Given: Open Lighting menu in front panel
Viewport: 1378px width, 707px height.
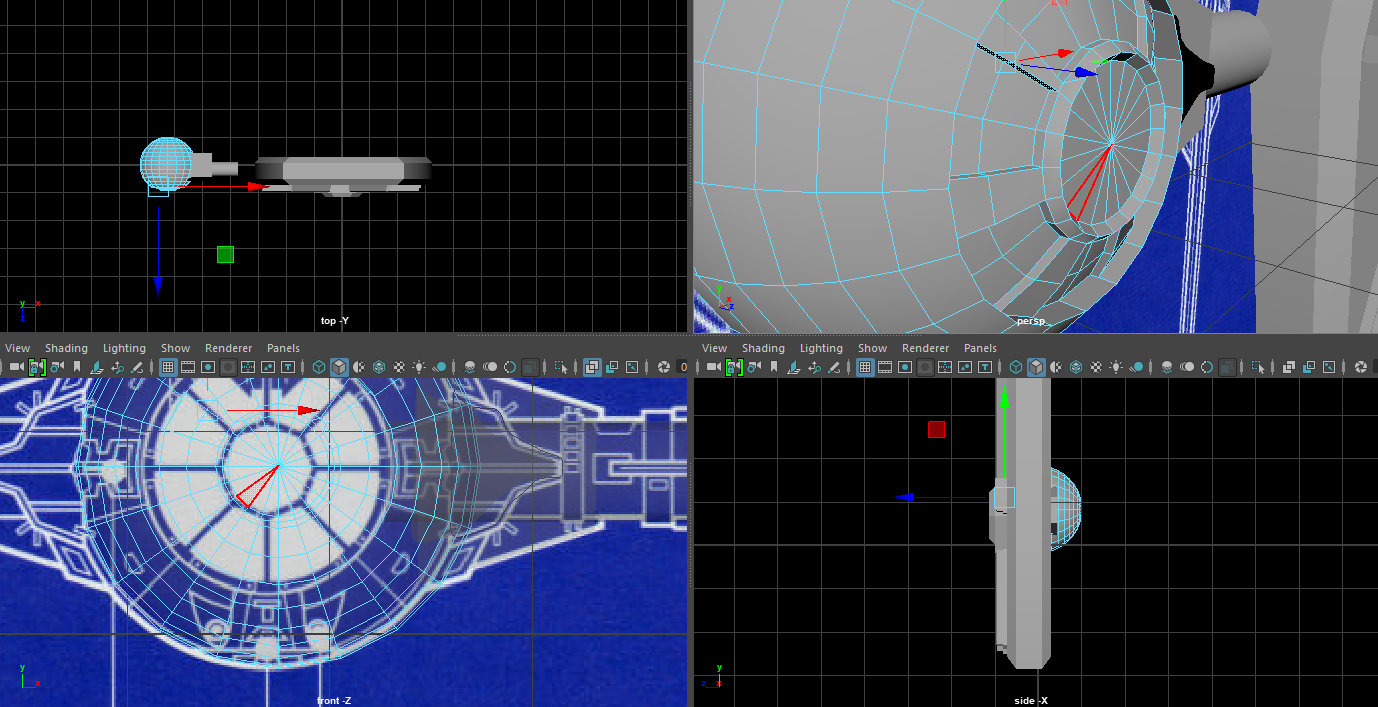Looking at the screenshot, I should [124, 348].
